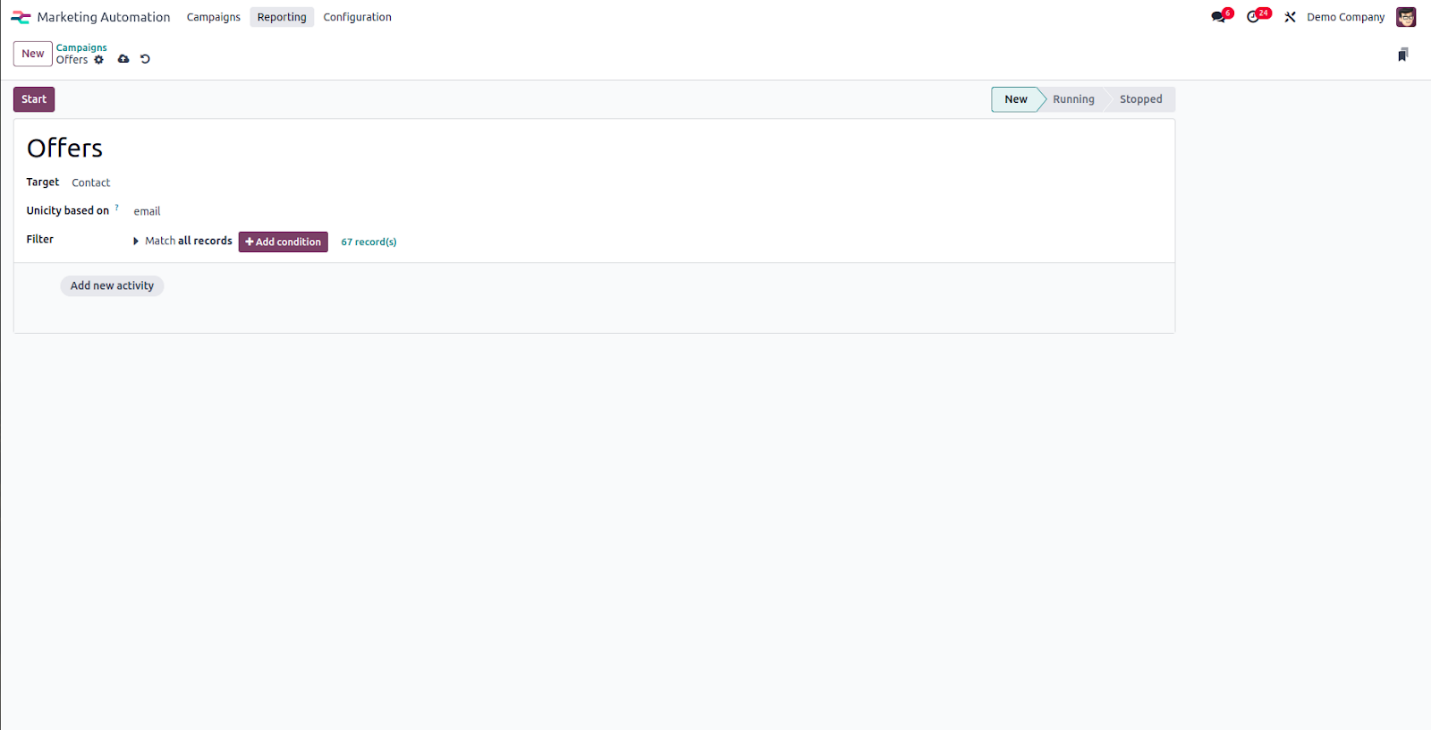Click the bookmark icon at right

1403,55
